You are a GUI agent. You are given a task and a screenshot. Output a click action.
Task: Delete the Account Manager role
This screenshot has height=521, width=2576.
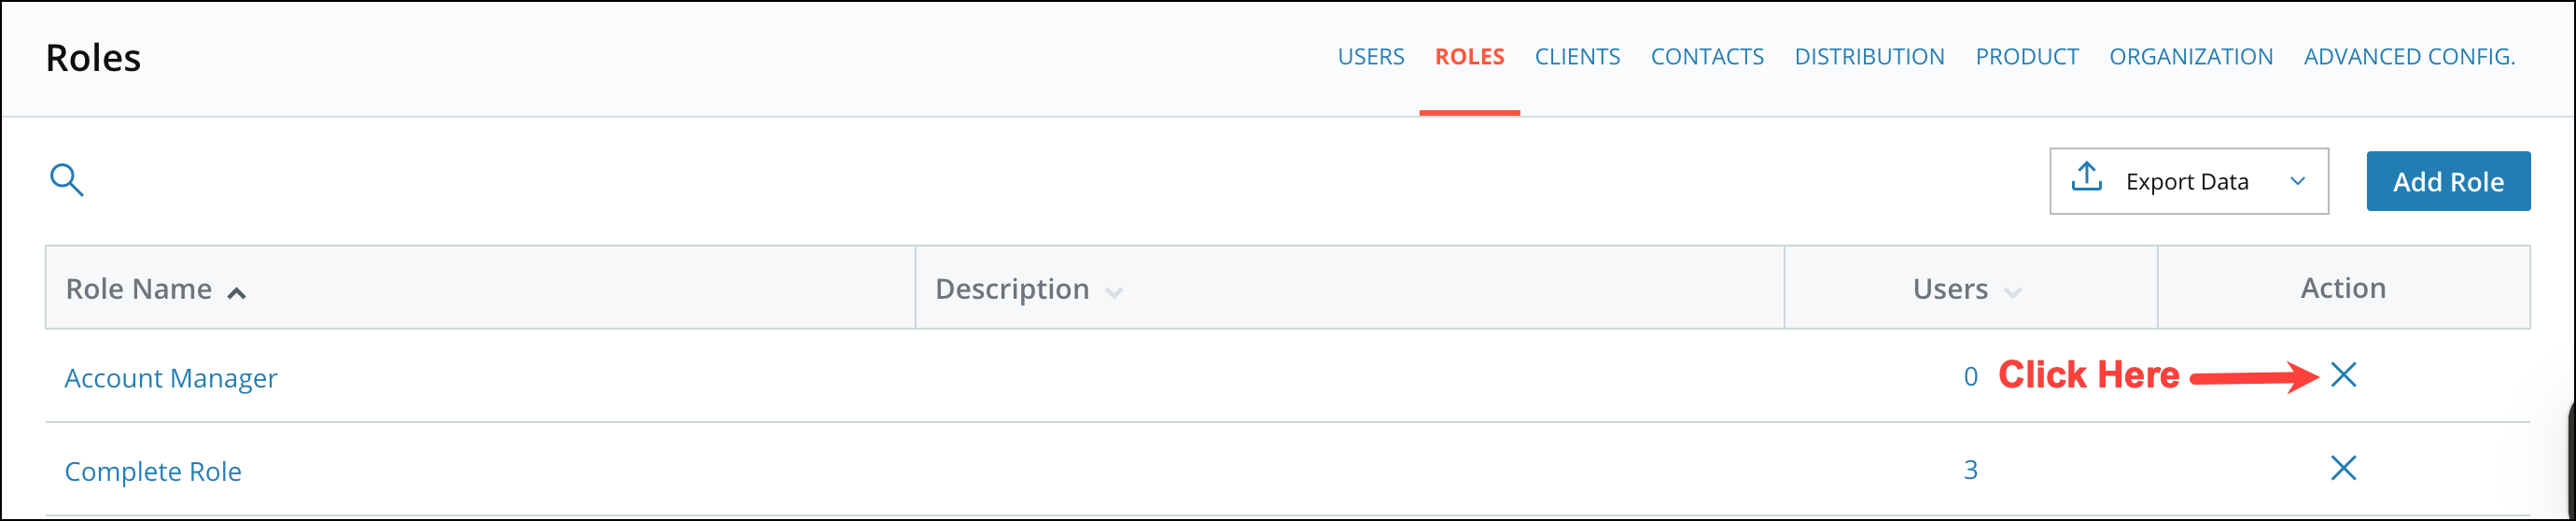(2343, 375)
